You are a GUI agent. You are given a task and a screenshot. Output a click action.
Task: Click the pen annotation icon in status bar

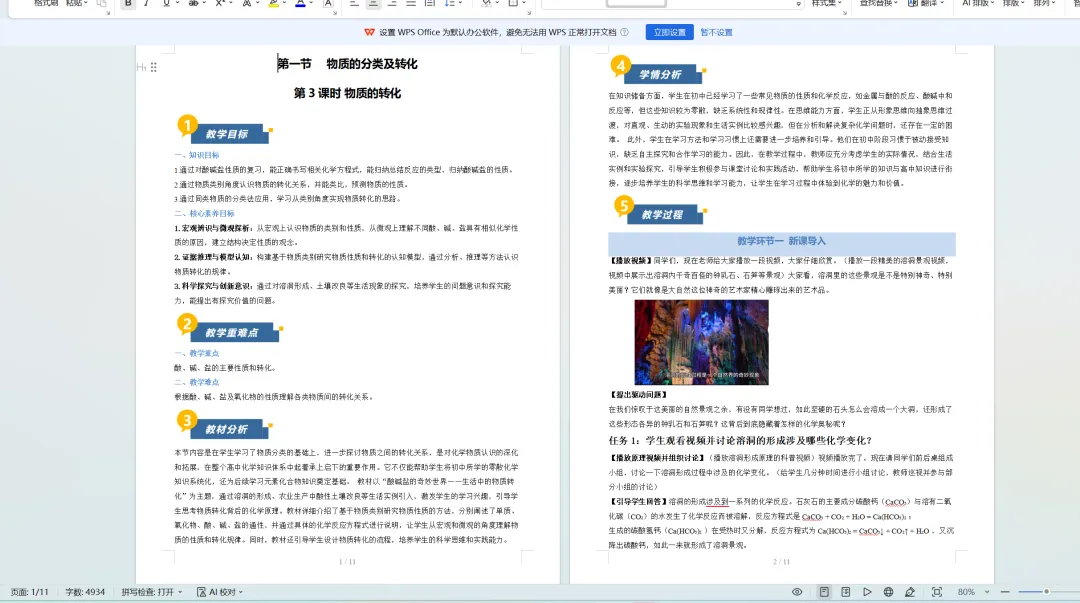[x=910, y=592]
